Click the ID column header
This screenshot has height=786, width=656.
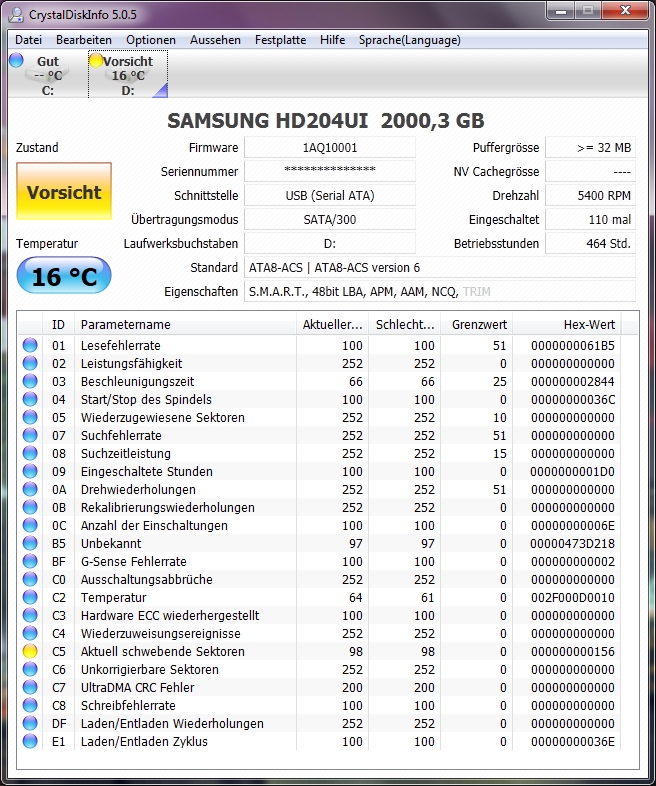[x=59, y=324]
